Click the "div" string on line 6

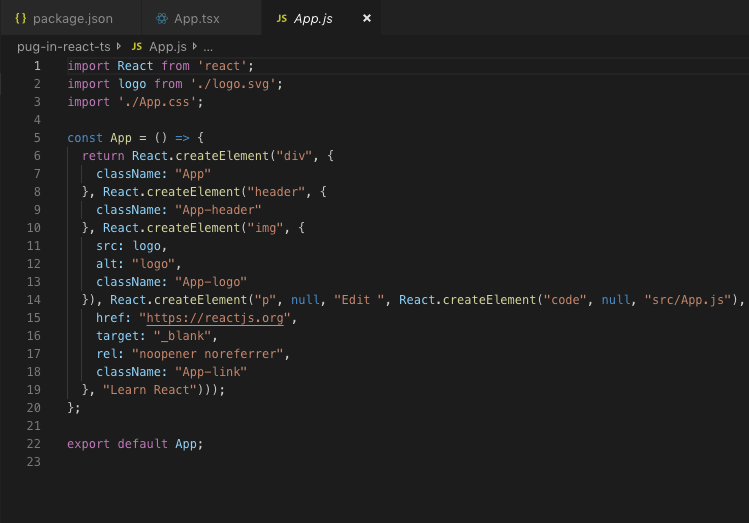tap(294, 156)
